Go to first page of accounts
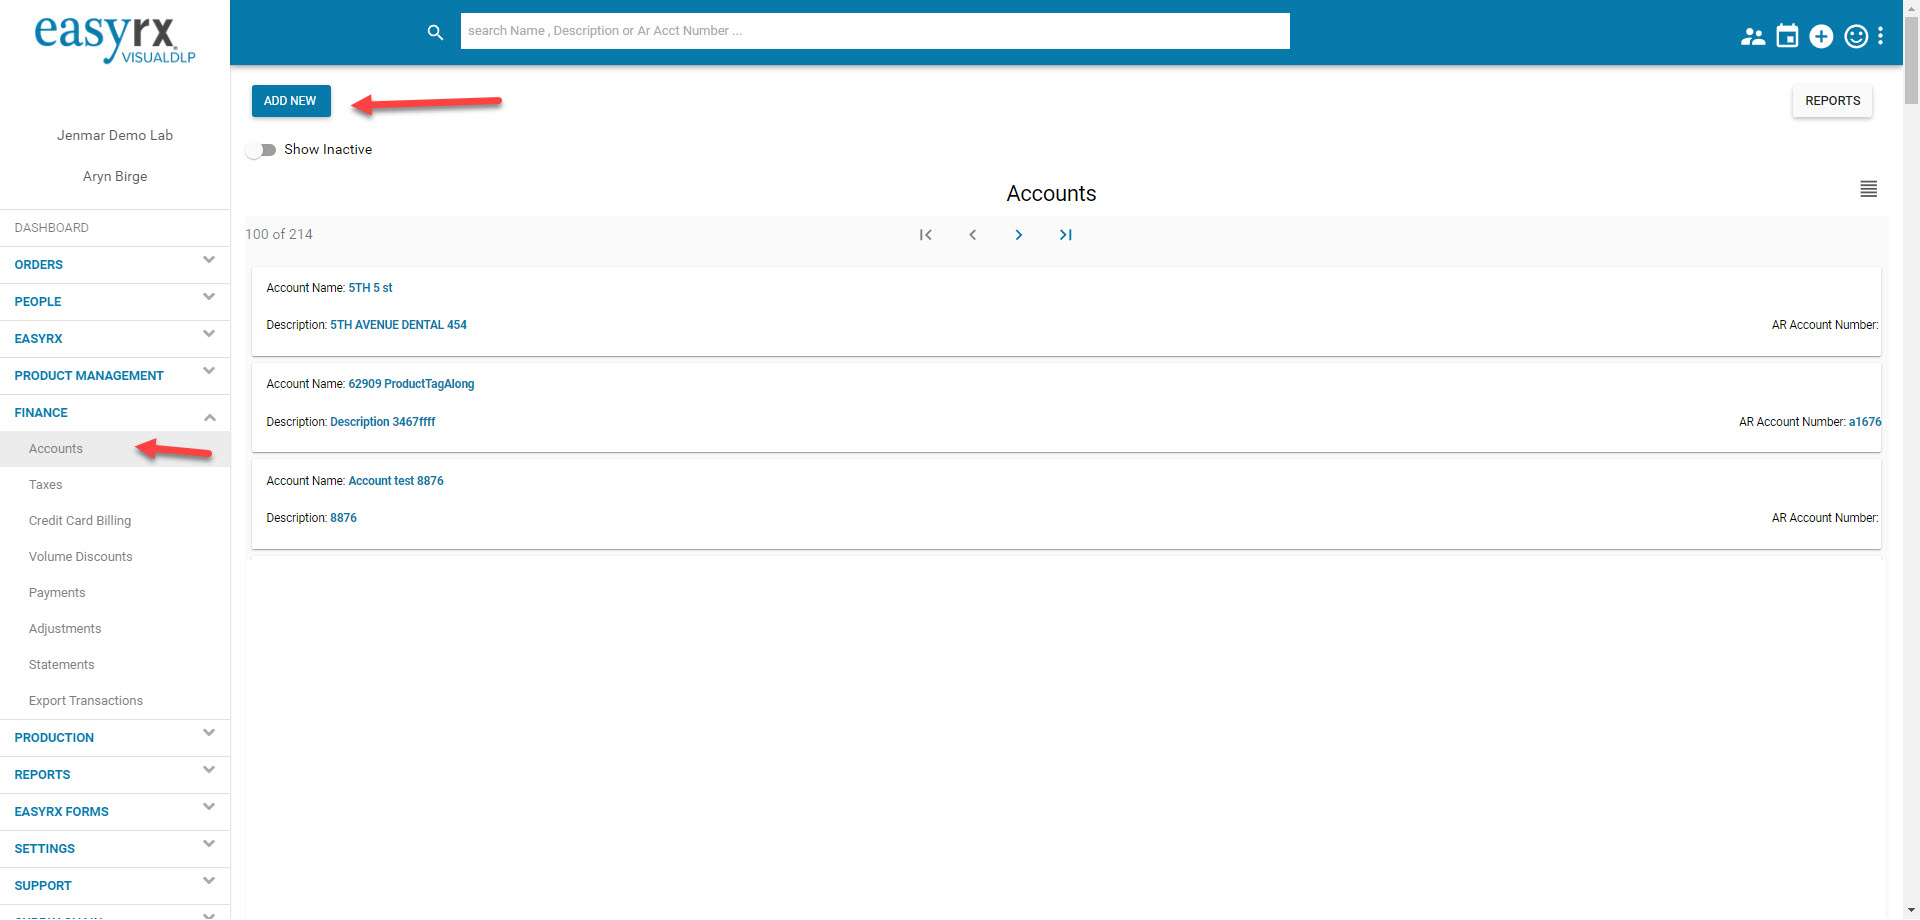The width and height of the screenshot is (1920, 920). coord(926,235)
